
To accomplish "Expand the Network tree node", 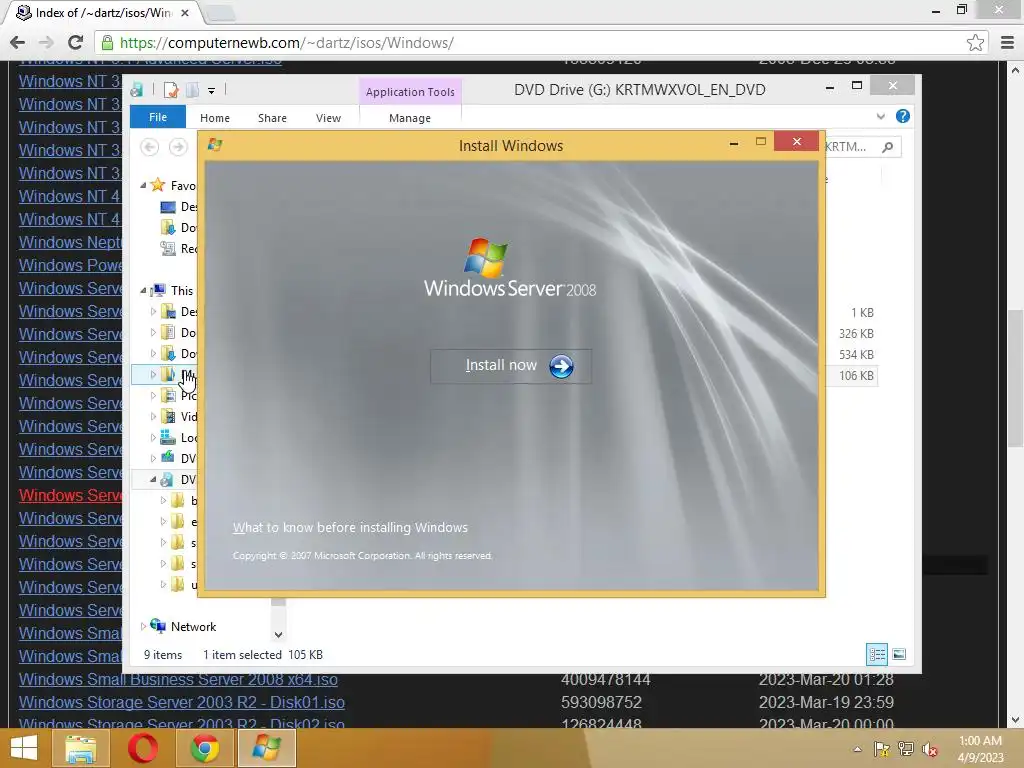I will click(143, 626).
